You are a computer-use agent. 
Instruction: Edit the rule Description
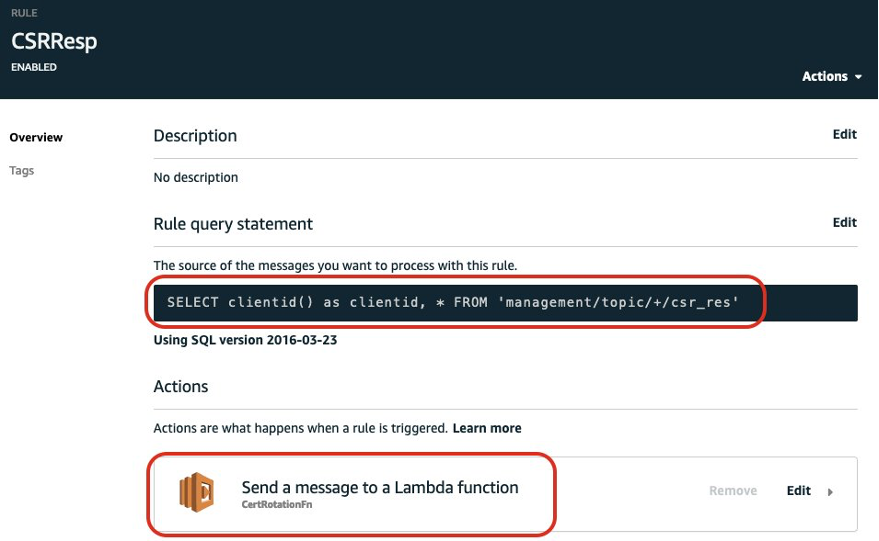click(x=844, y=134)
